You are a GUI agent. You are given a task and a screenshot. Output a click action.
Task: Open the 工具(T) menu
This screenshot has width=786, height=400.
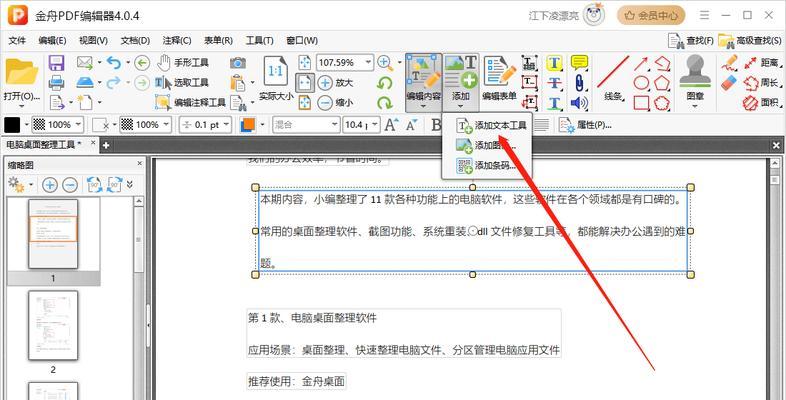click(259, 40)
